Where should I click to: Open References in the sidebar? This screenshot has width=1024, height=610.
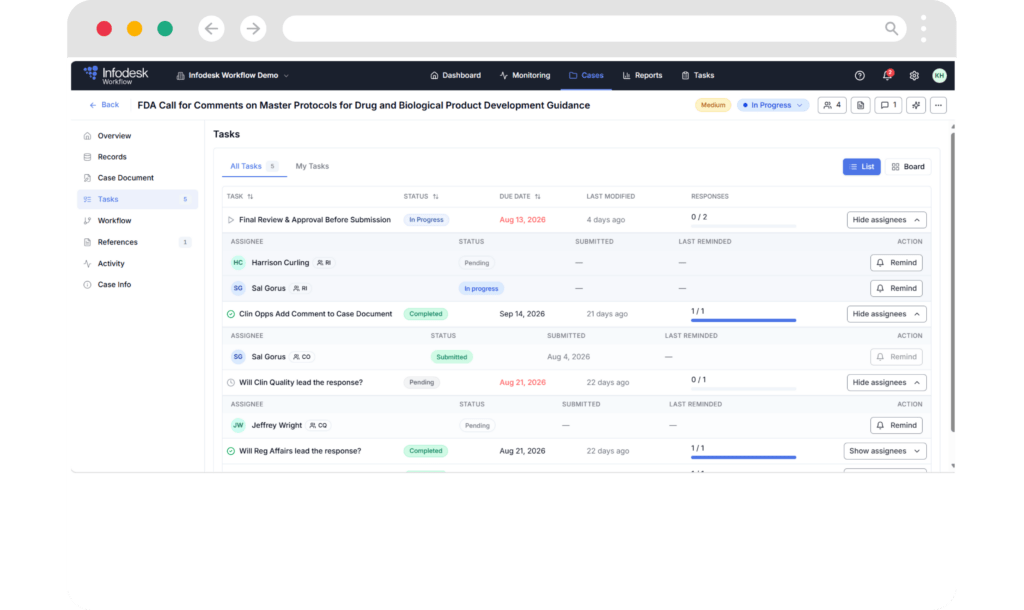(137, 242)
